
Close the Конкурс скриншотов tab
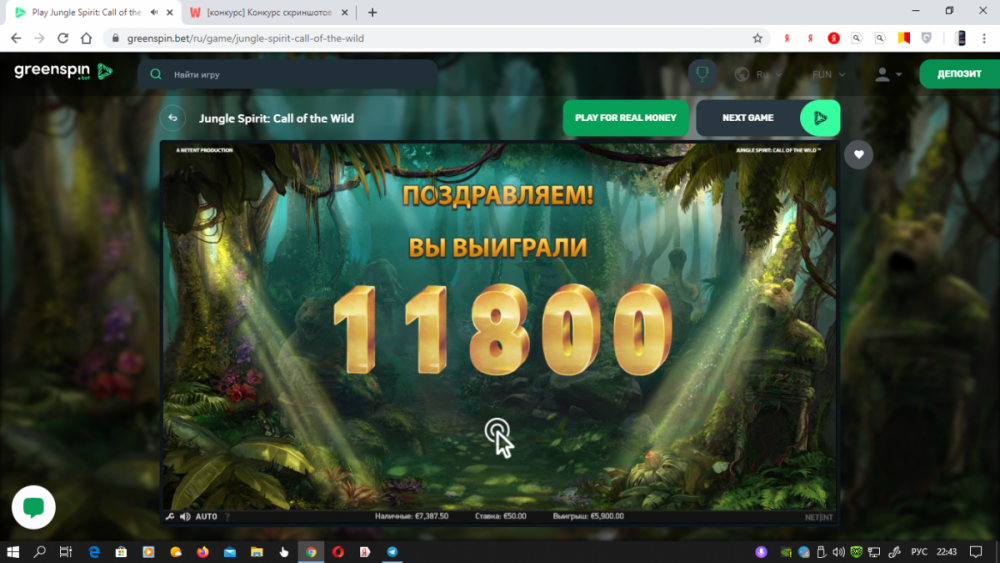(x=344, y=12)
